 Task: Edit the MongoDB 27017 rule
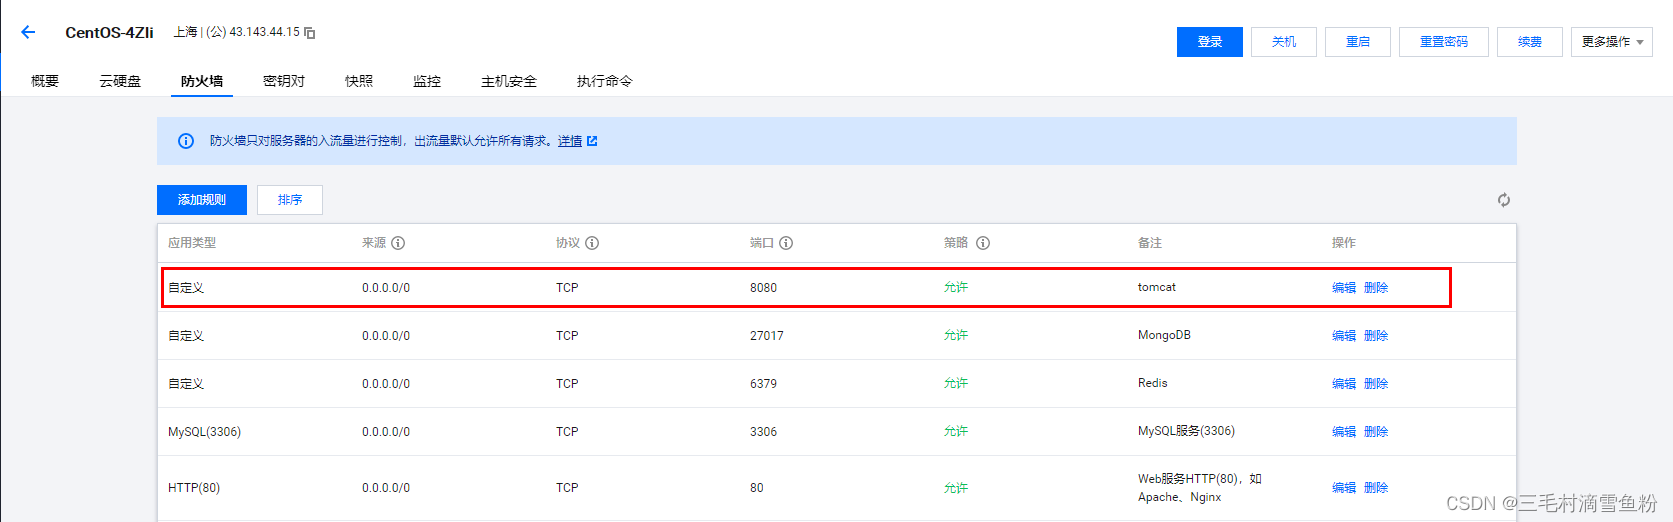[1344, 336]
